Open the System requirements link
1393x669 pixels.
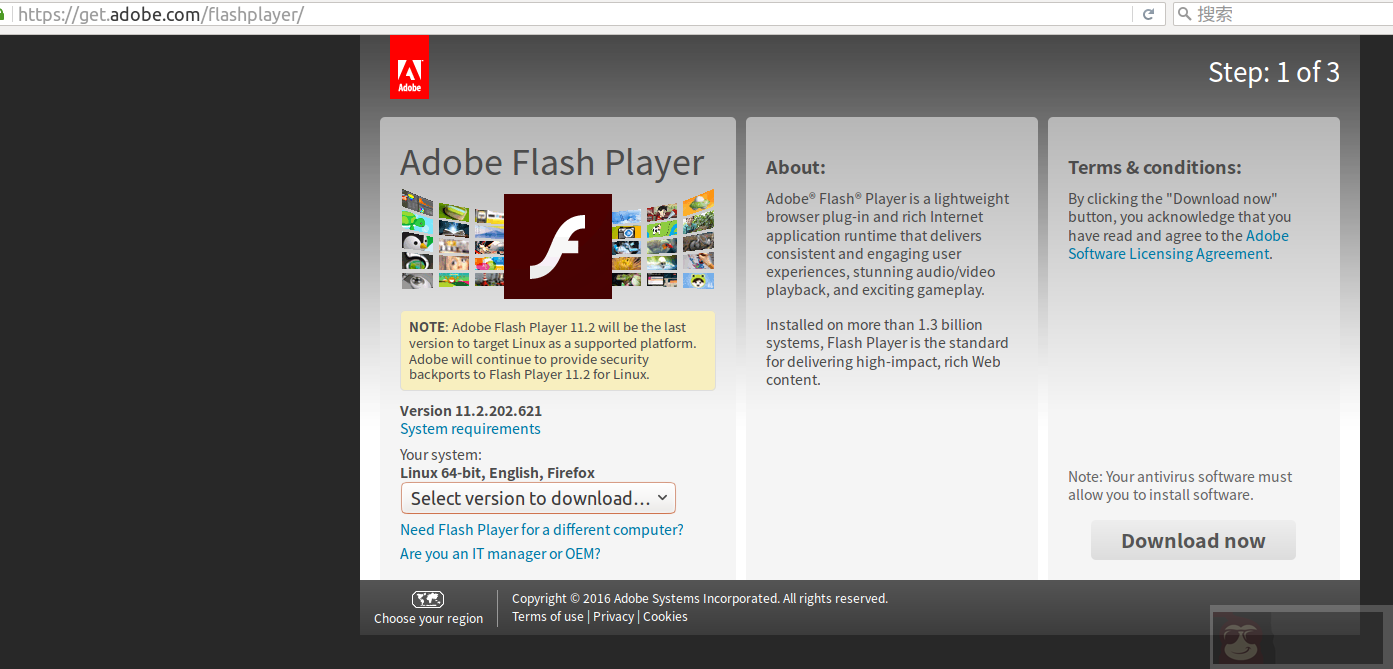(x=470, y=428)
